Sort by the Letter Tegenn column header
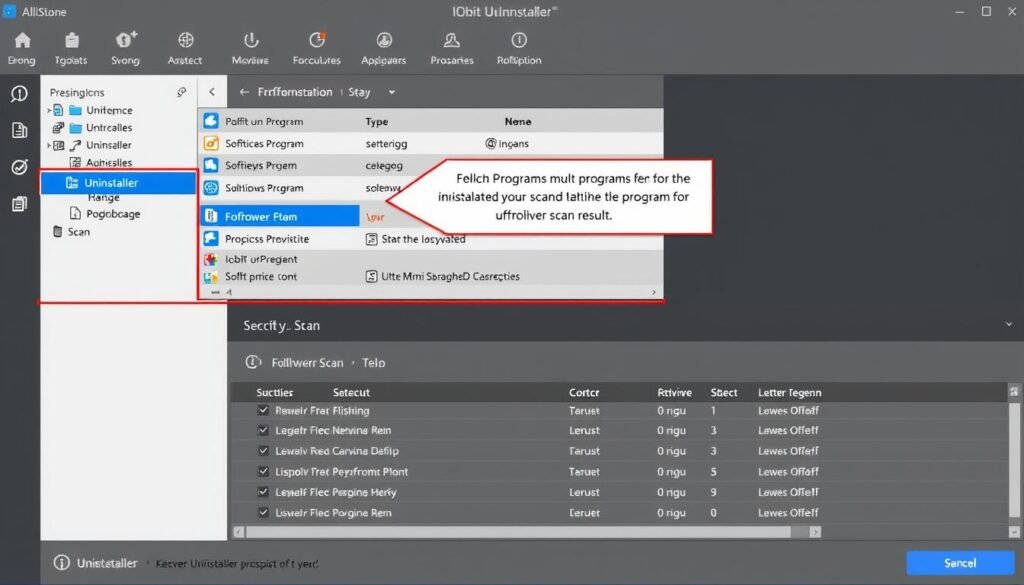Screen dimensions: 1024x585 pyautogui.click(x=790, y=392)
